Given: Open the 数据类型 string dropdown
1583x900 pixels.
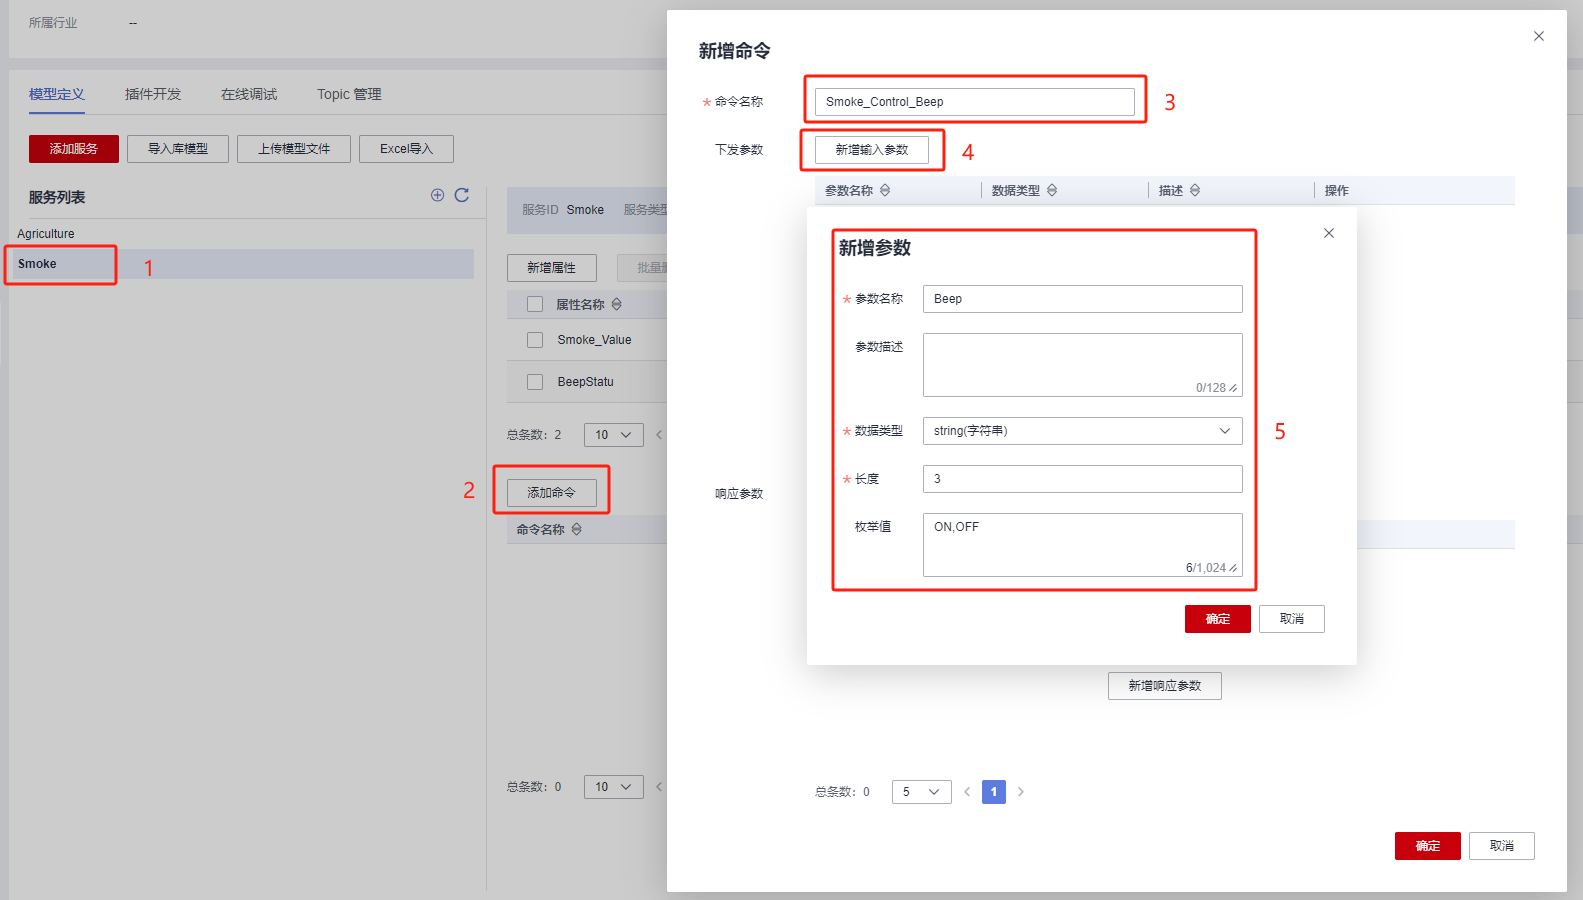Looking at the screenshot, I should coord(1082,431).
